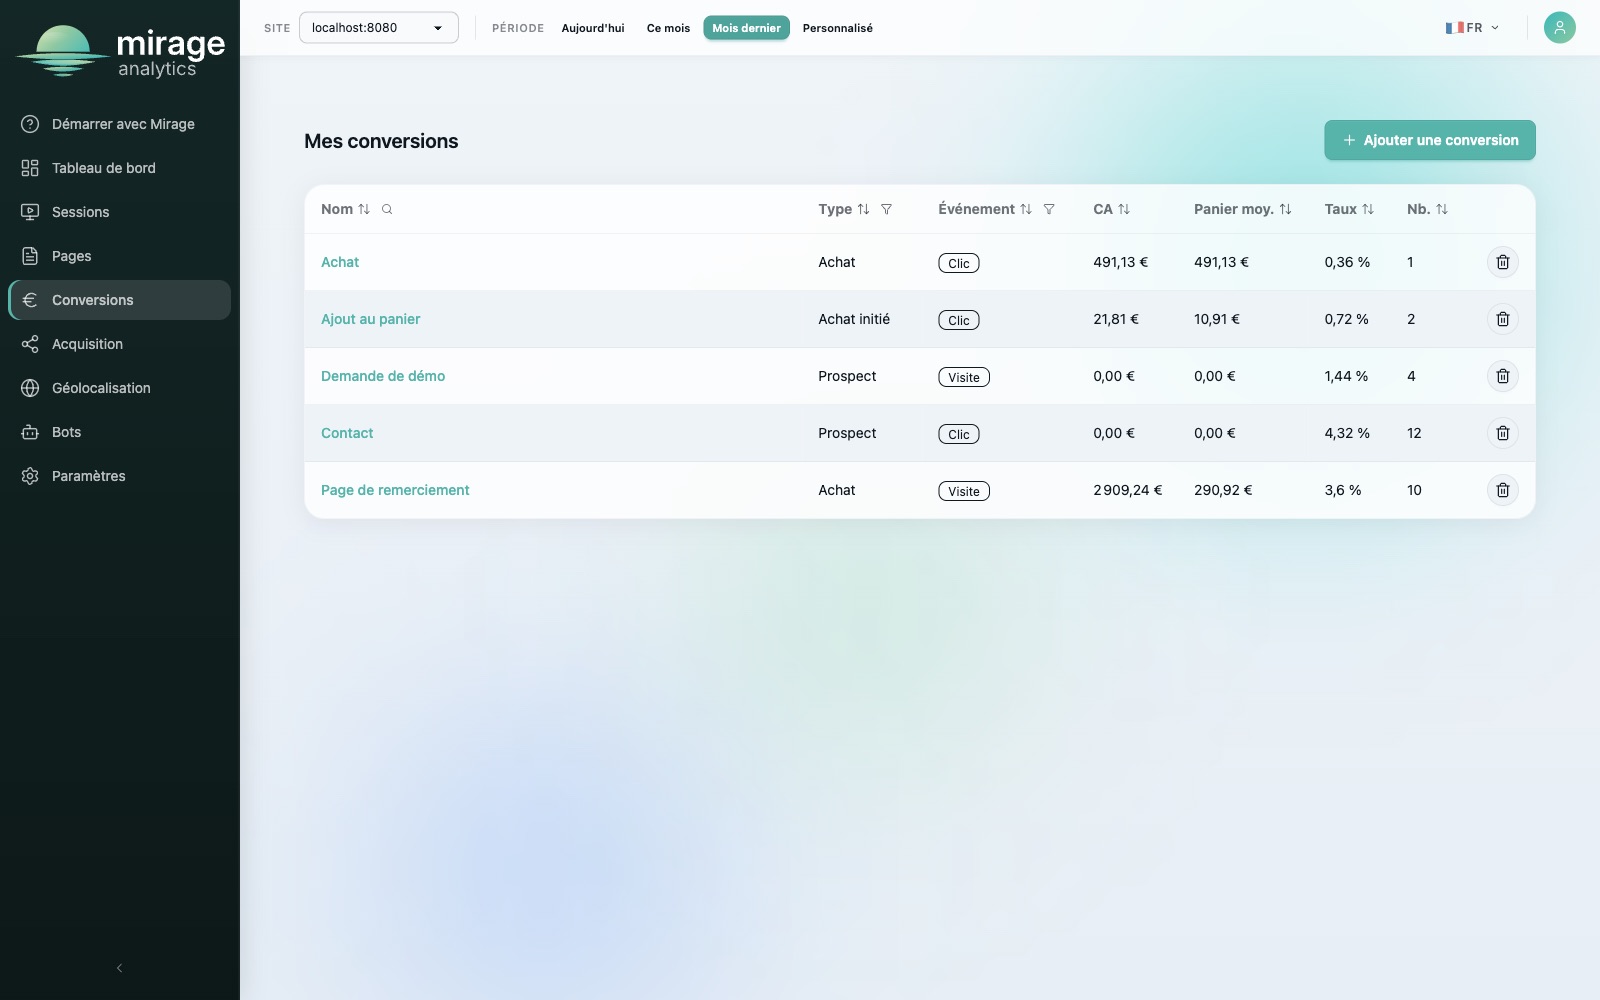Screen dimensions: 1600x1000
Task: Select the Aujourd'hui period
Action: 593,28
